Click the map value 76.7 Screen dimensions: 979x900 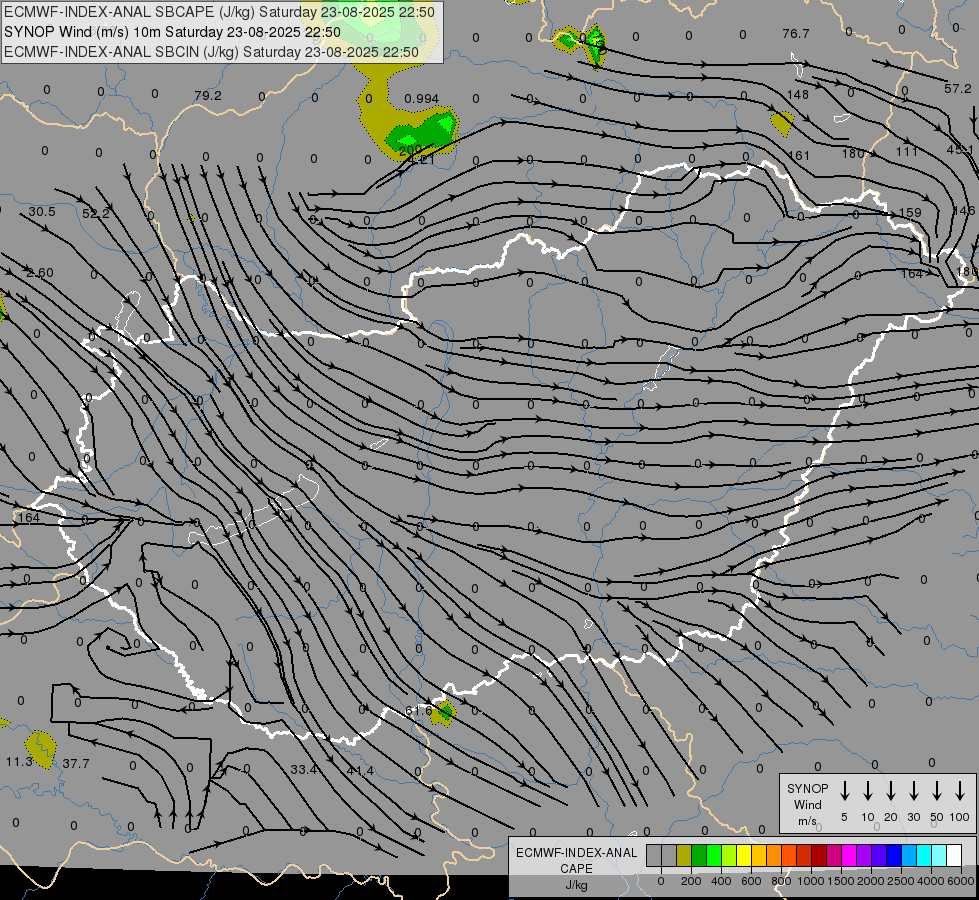[x=795, y=34]
